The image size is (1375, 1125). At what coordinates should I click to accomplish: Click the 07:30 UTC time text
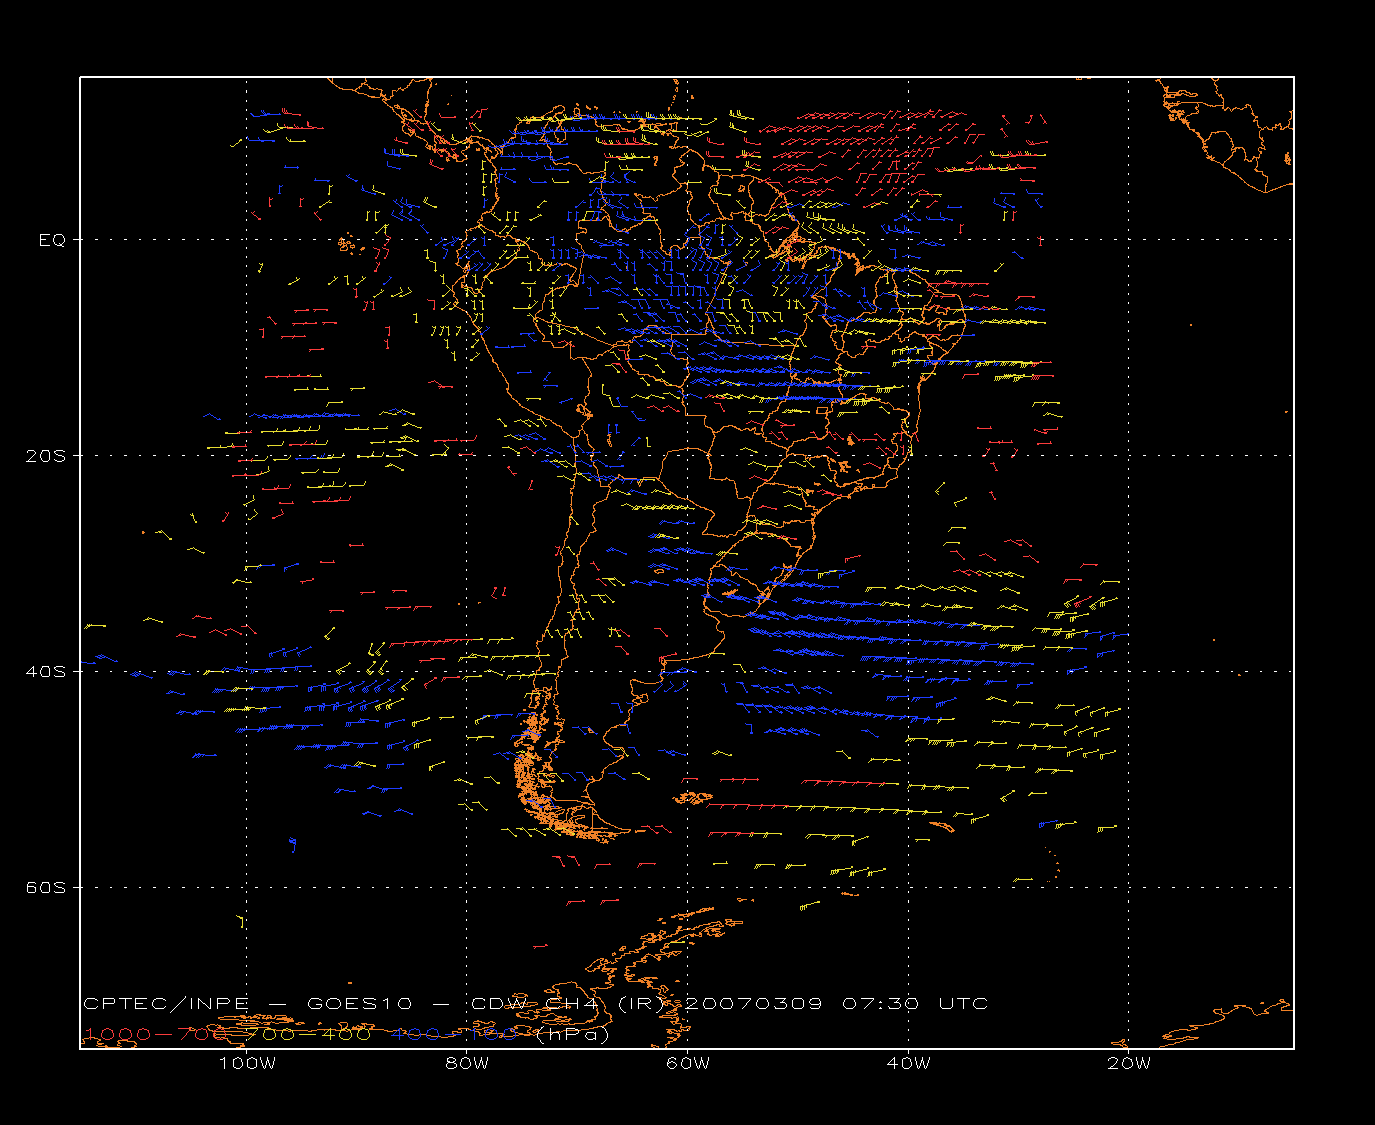click(x=915, y=1003)
